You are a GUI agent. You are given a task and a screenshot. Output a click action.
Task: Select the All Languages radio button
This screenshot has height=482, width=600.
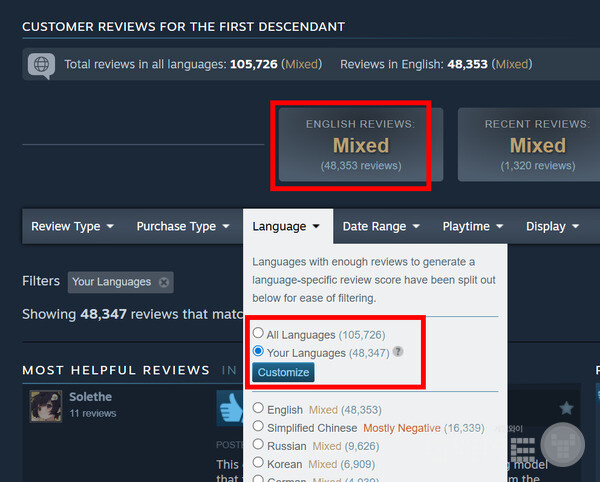259,334
